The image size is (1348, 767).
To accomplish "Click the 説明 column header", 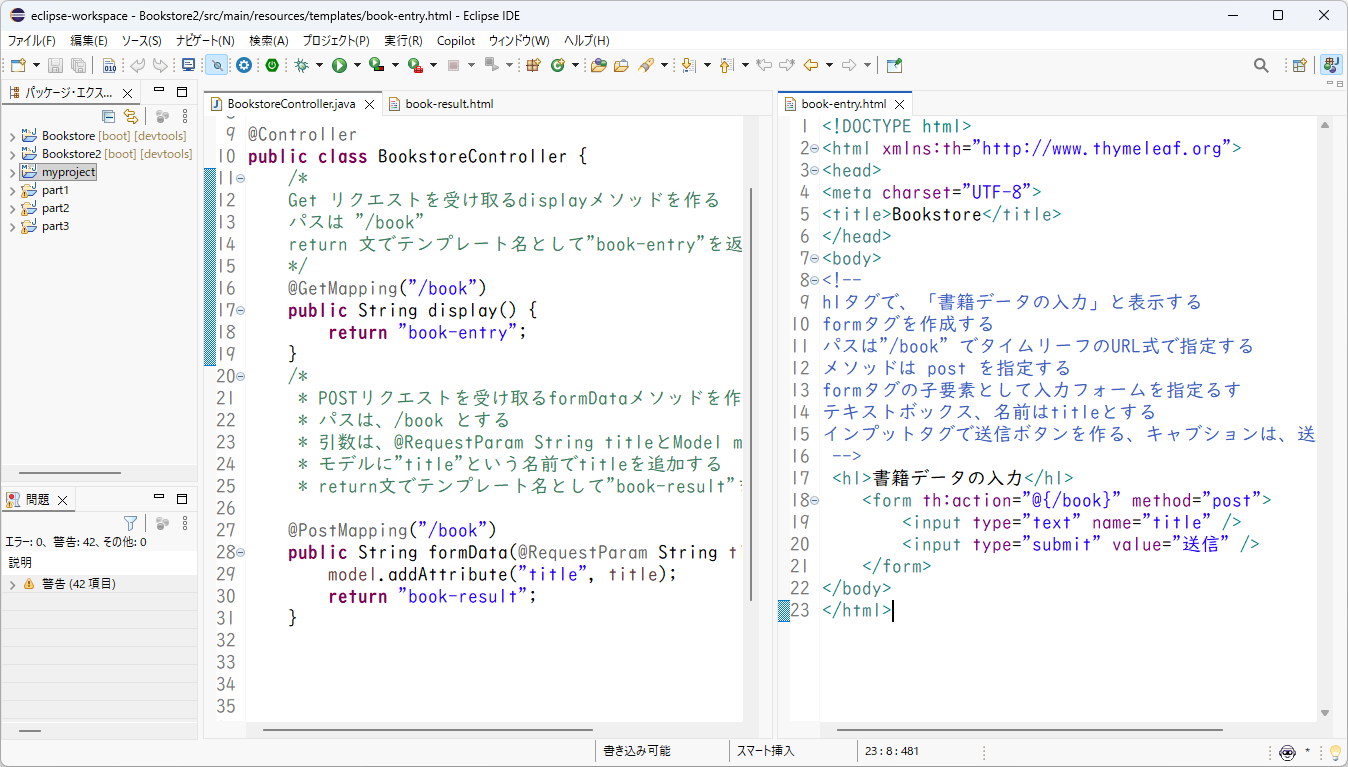I will tap(20, 563).
